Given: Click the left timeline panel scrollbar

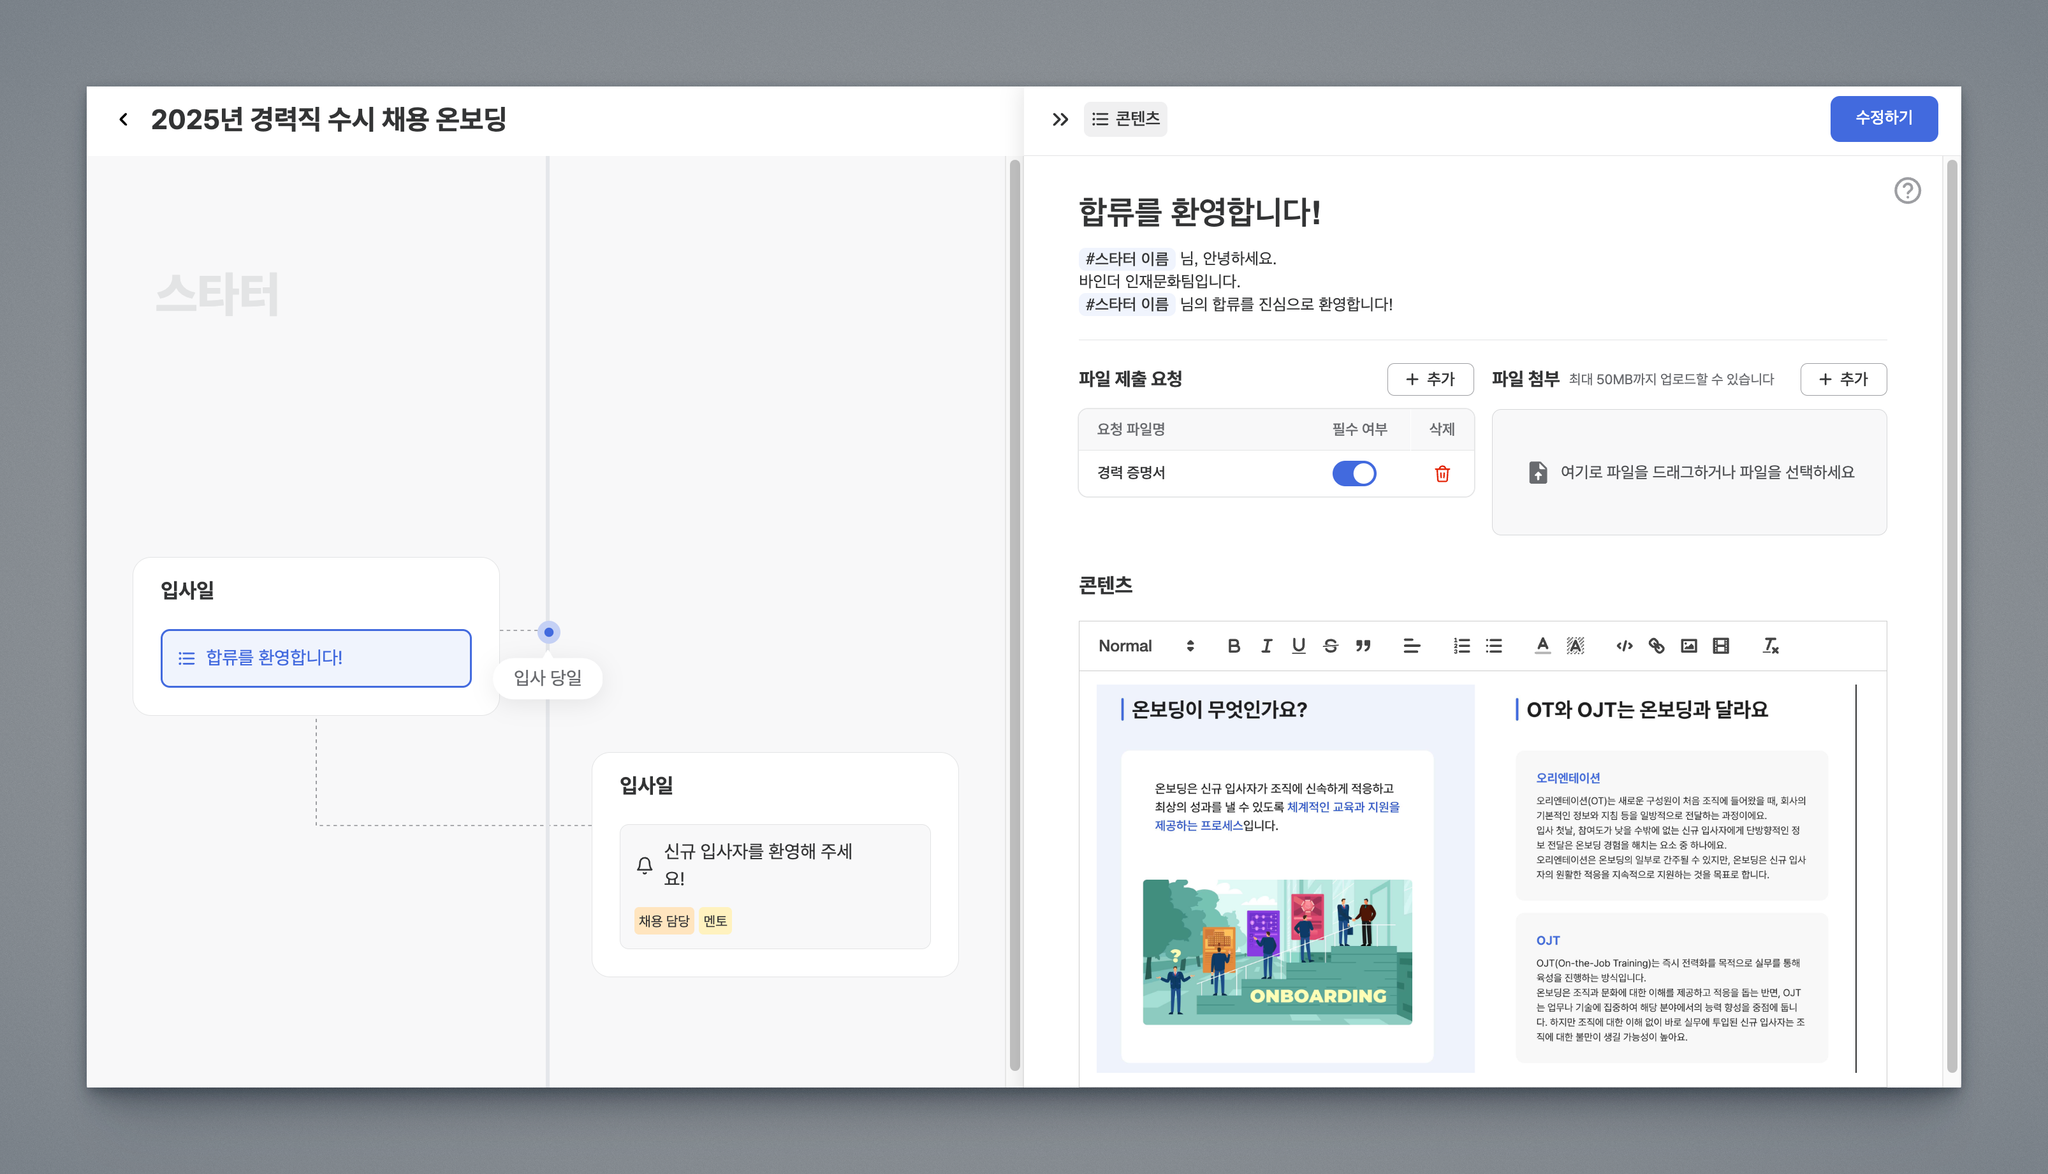Looking at the screenshot, I should pos(1014,615).
